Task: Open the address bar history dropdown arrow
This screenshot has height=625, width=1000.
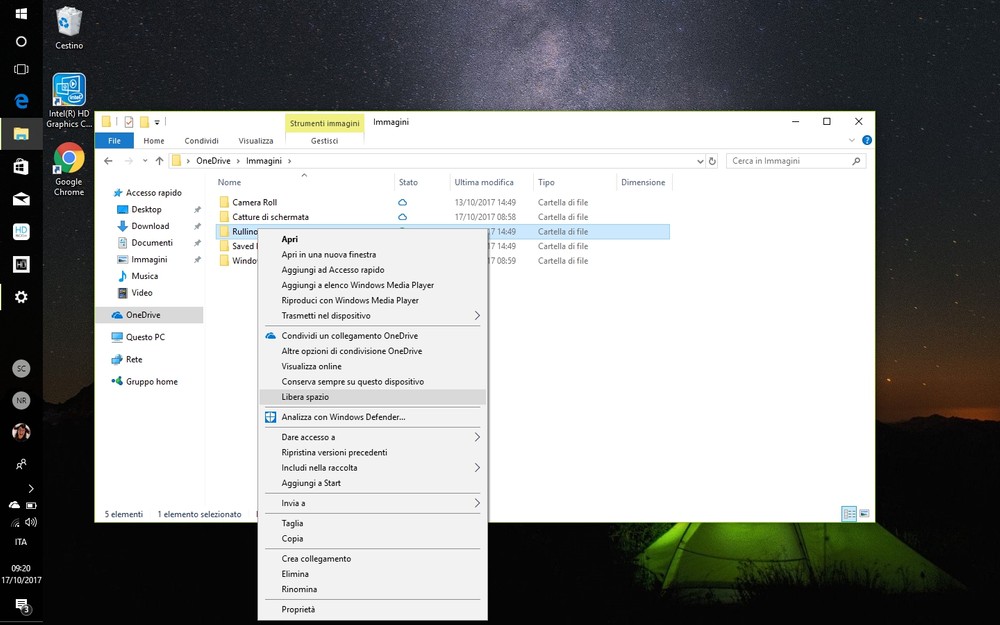Action: (x=699, y=161)
